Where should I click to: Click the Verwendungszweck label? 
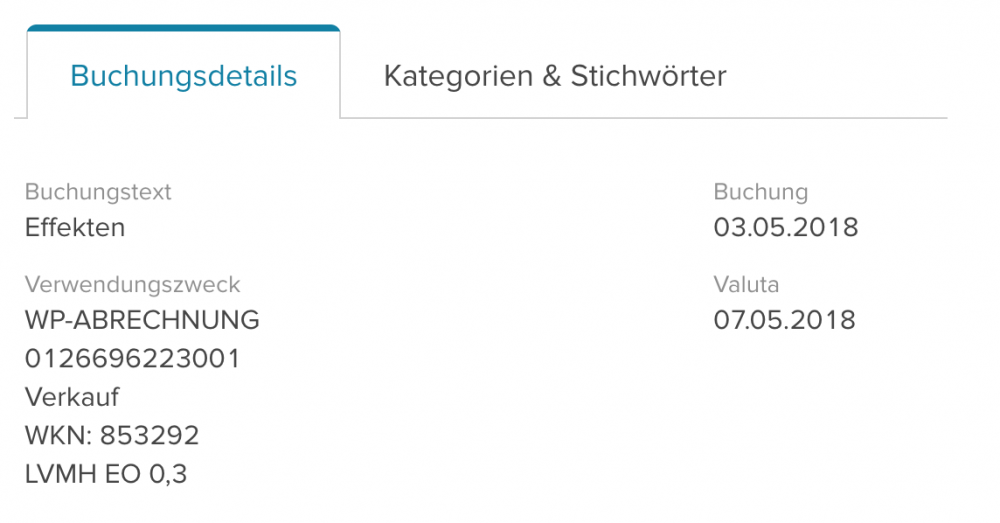click(x=132, y=285)
